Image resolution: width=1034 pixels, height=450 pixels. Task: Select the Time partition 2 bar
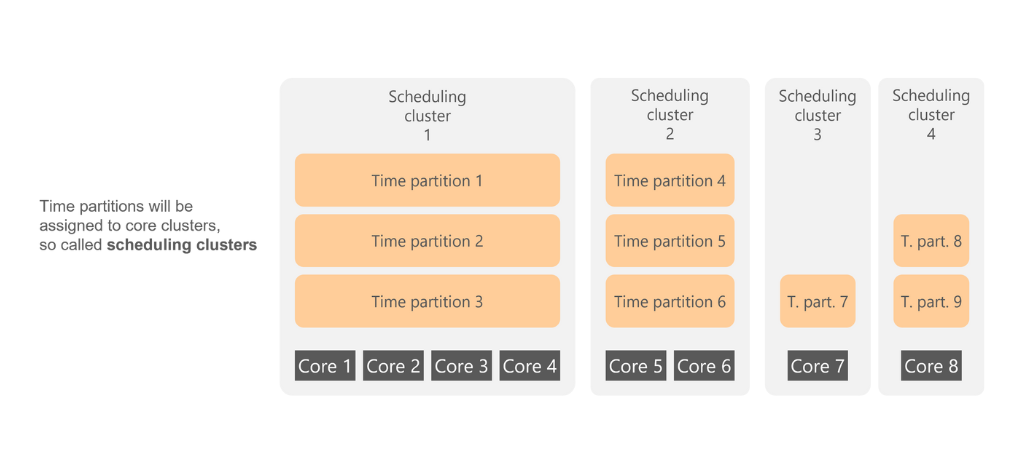tap(427, 241)
